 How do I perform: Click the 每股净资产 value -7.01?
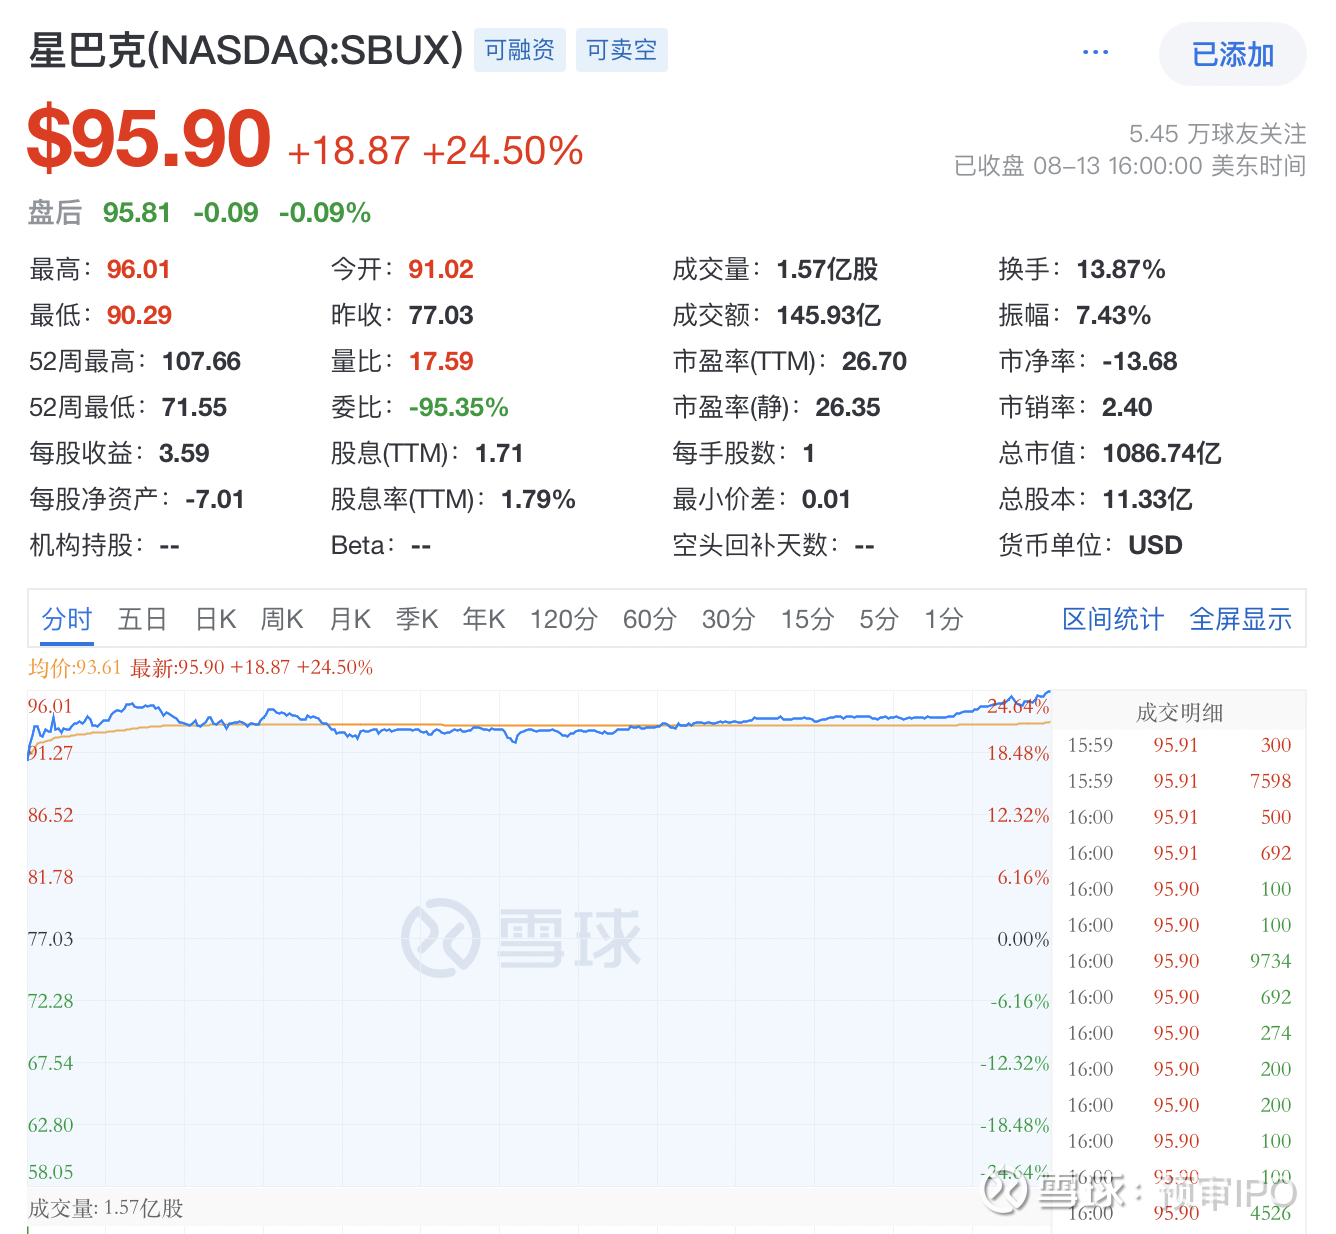click(x=215, y=500)
